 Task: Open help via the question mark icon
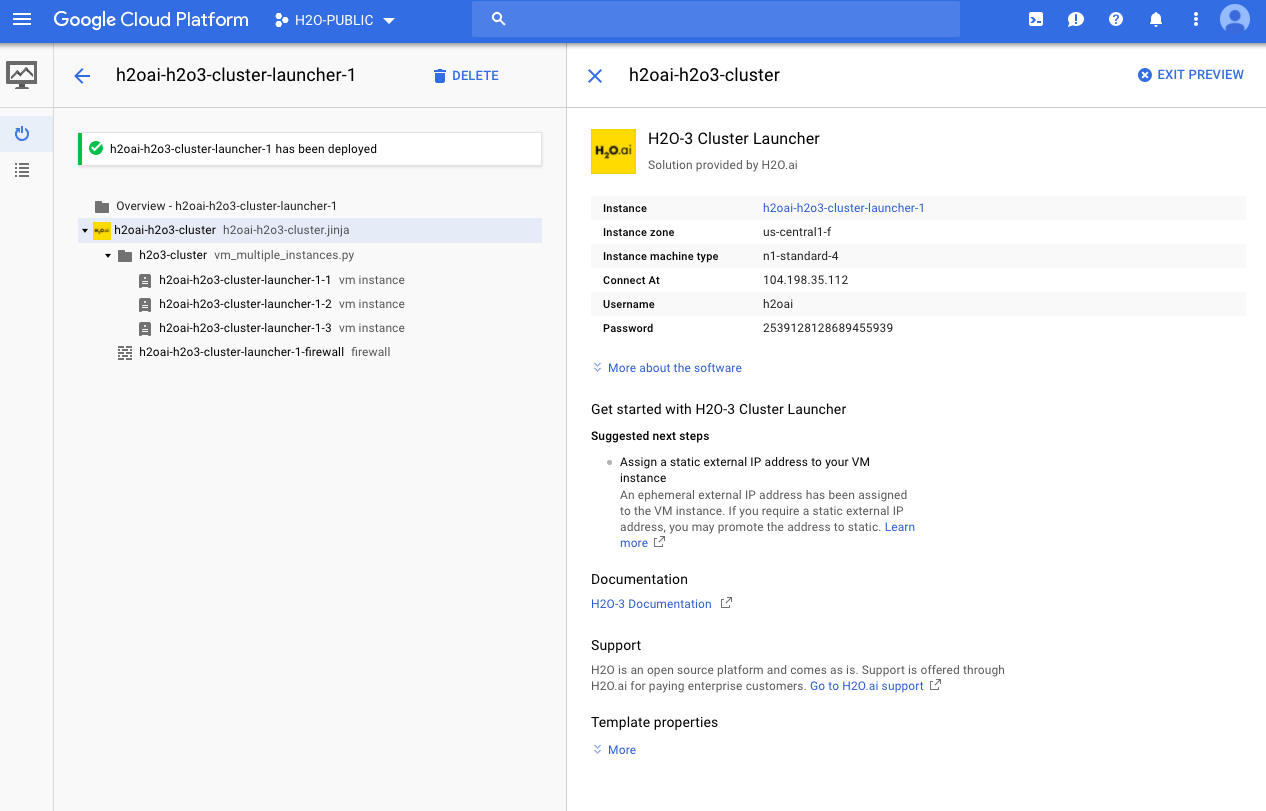click(x=1115, y=18)
